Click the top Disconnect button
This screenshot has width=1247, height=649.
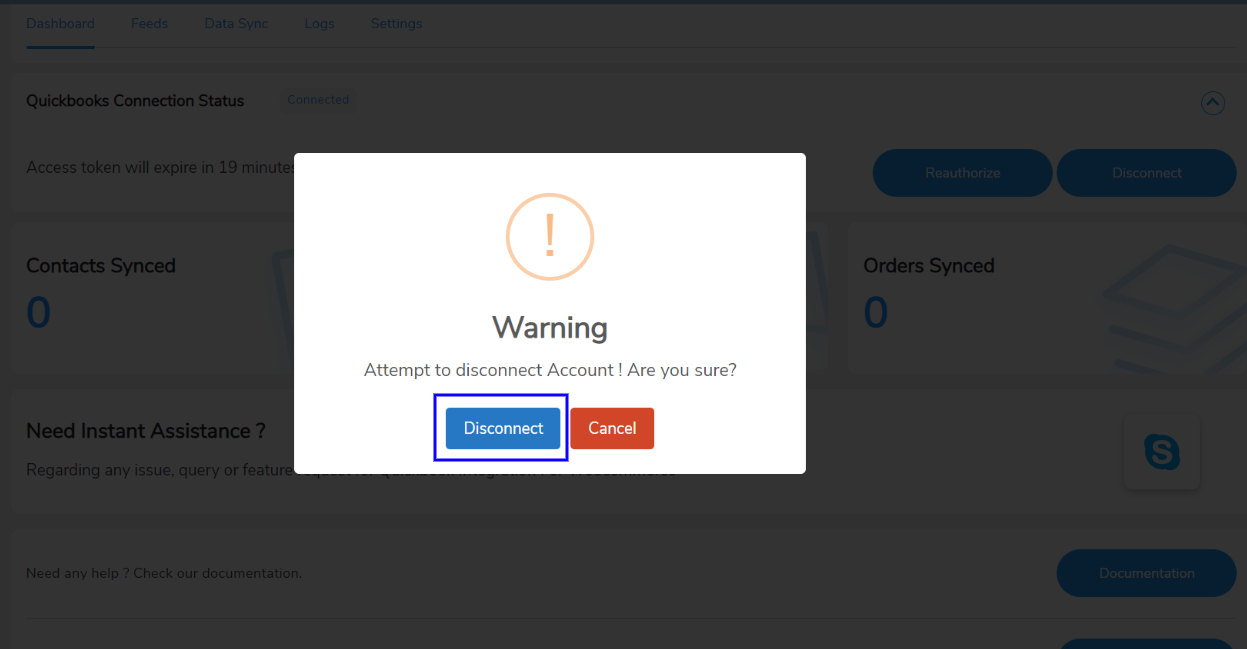(1146, 173)
